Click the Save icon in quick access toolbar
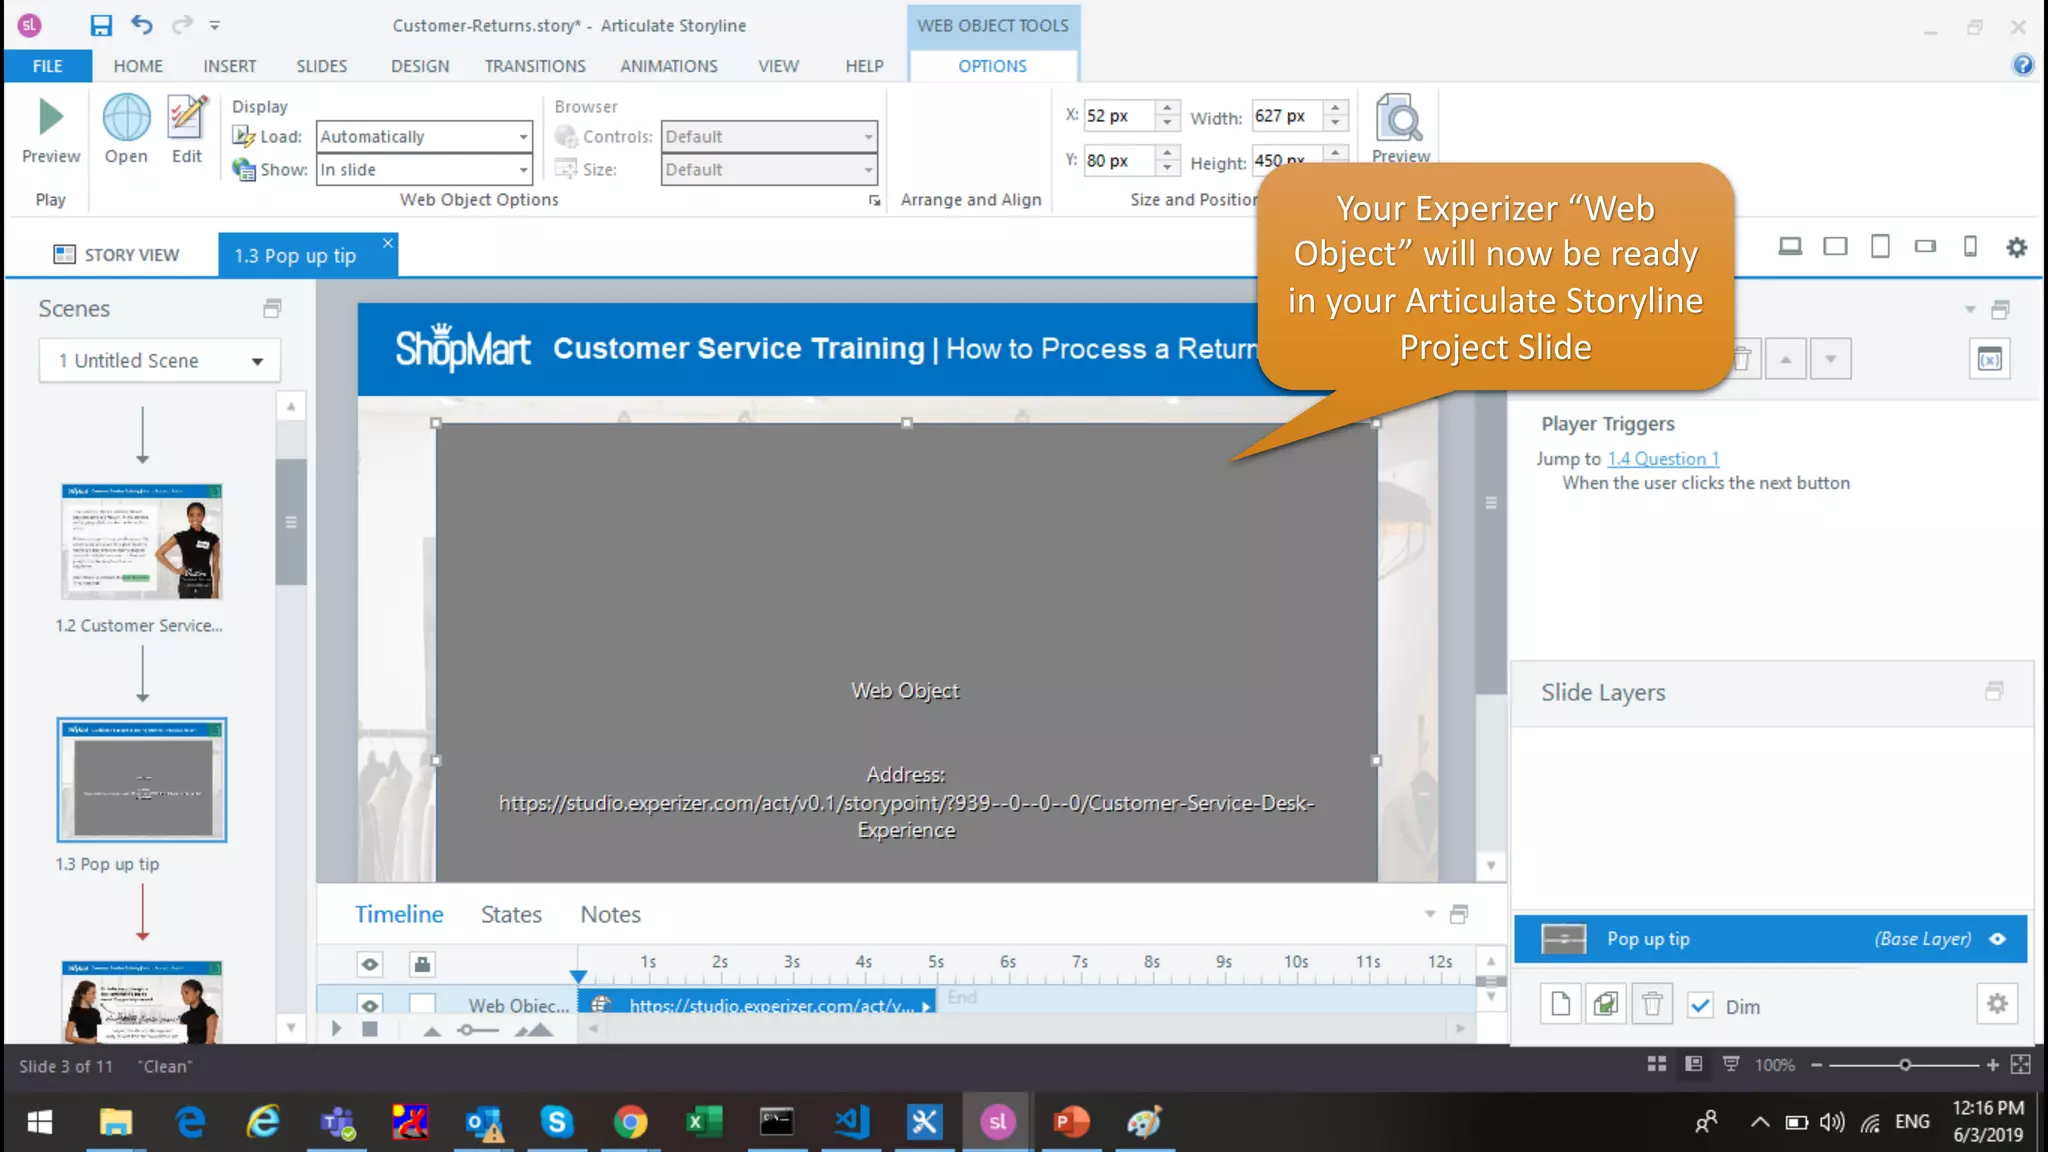2048x1152 pixels. click(x=101, y=25)
